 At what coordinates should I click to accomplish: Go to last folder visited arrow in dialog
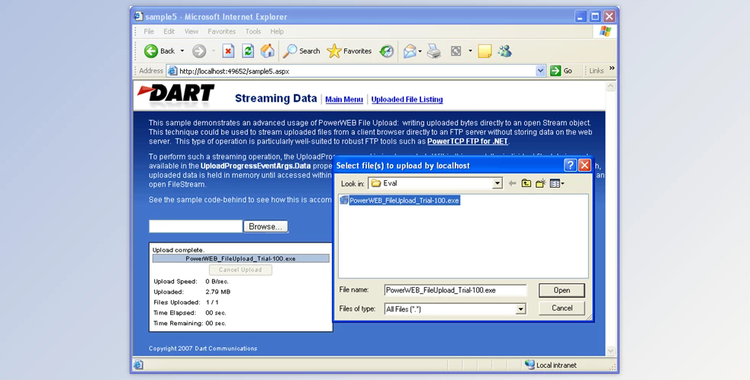pos(512,183)
